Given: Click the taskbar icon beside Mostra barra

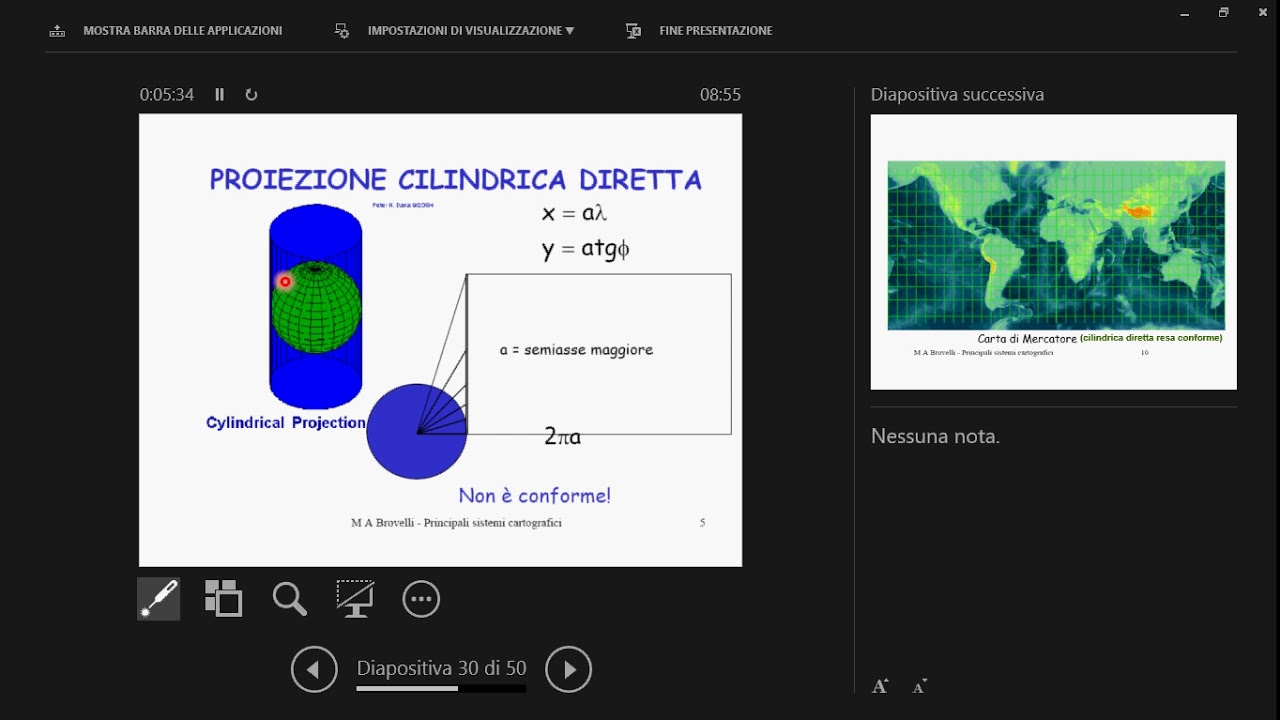Looking at the screenshot, I should click(x=57, y=31).
